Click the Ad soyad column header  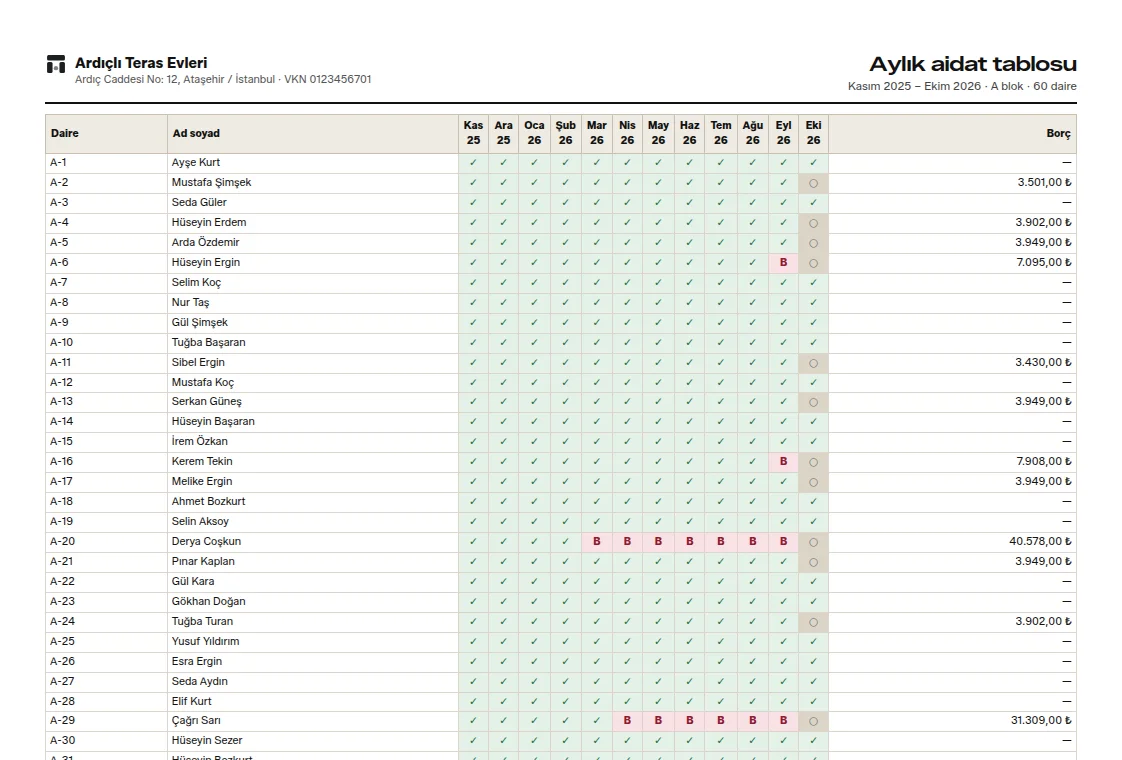pyautogui.click(x=196, y=133)
